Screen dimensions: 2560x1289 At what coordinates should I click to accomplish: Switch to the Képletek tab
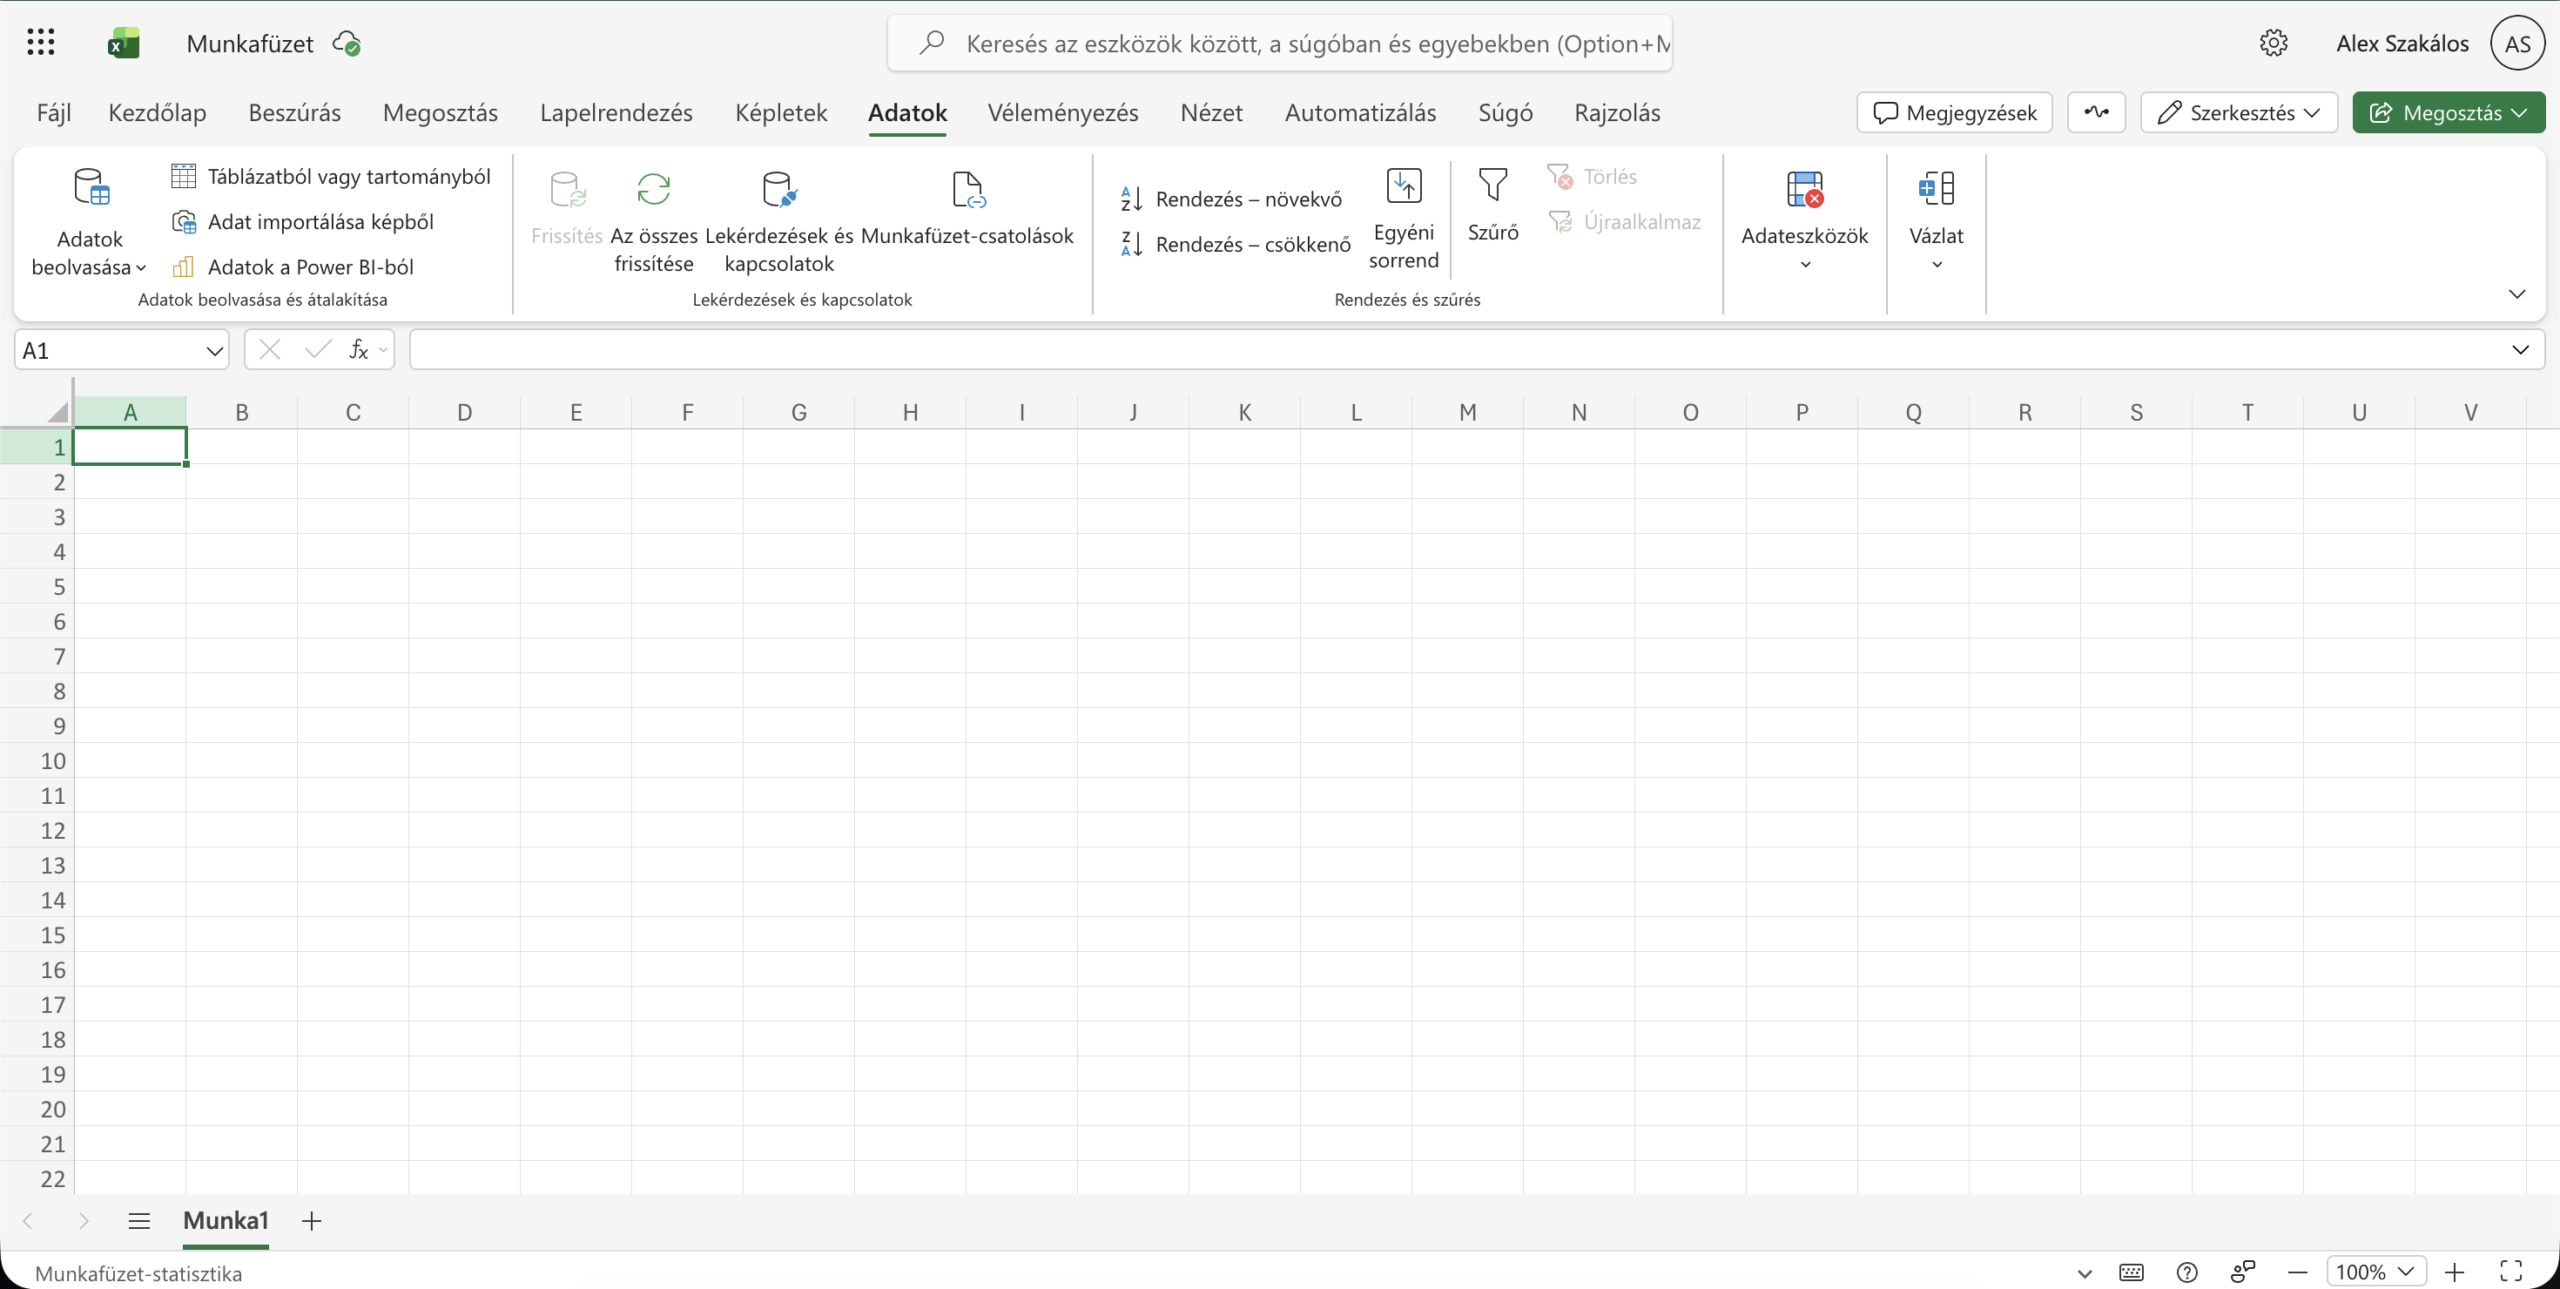[781, 113]
